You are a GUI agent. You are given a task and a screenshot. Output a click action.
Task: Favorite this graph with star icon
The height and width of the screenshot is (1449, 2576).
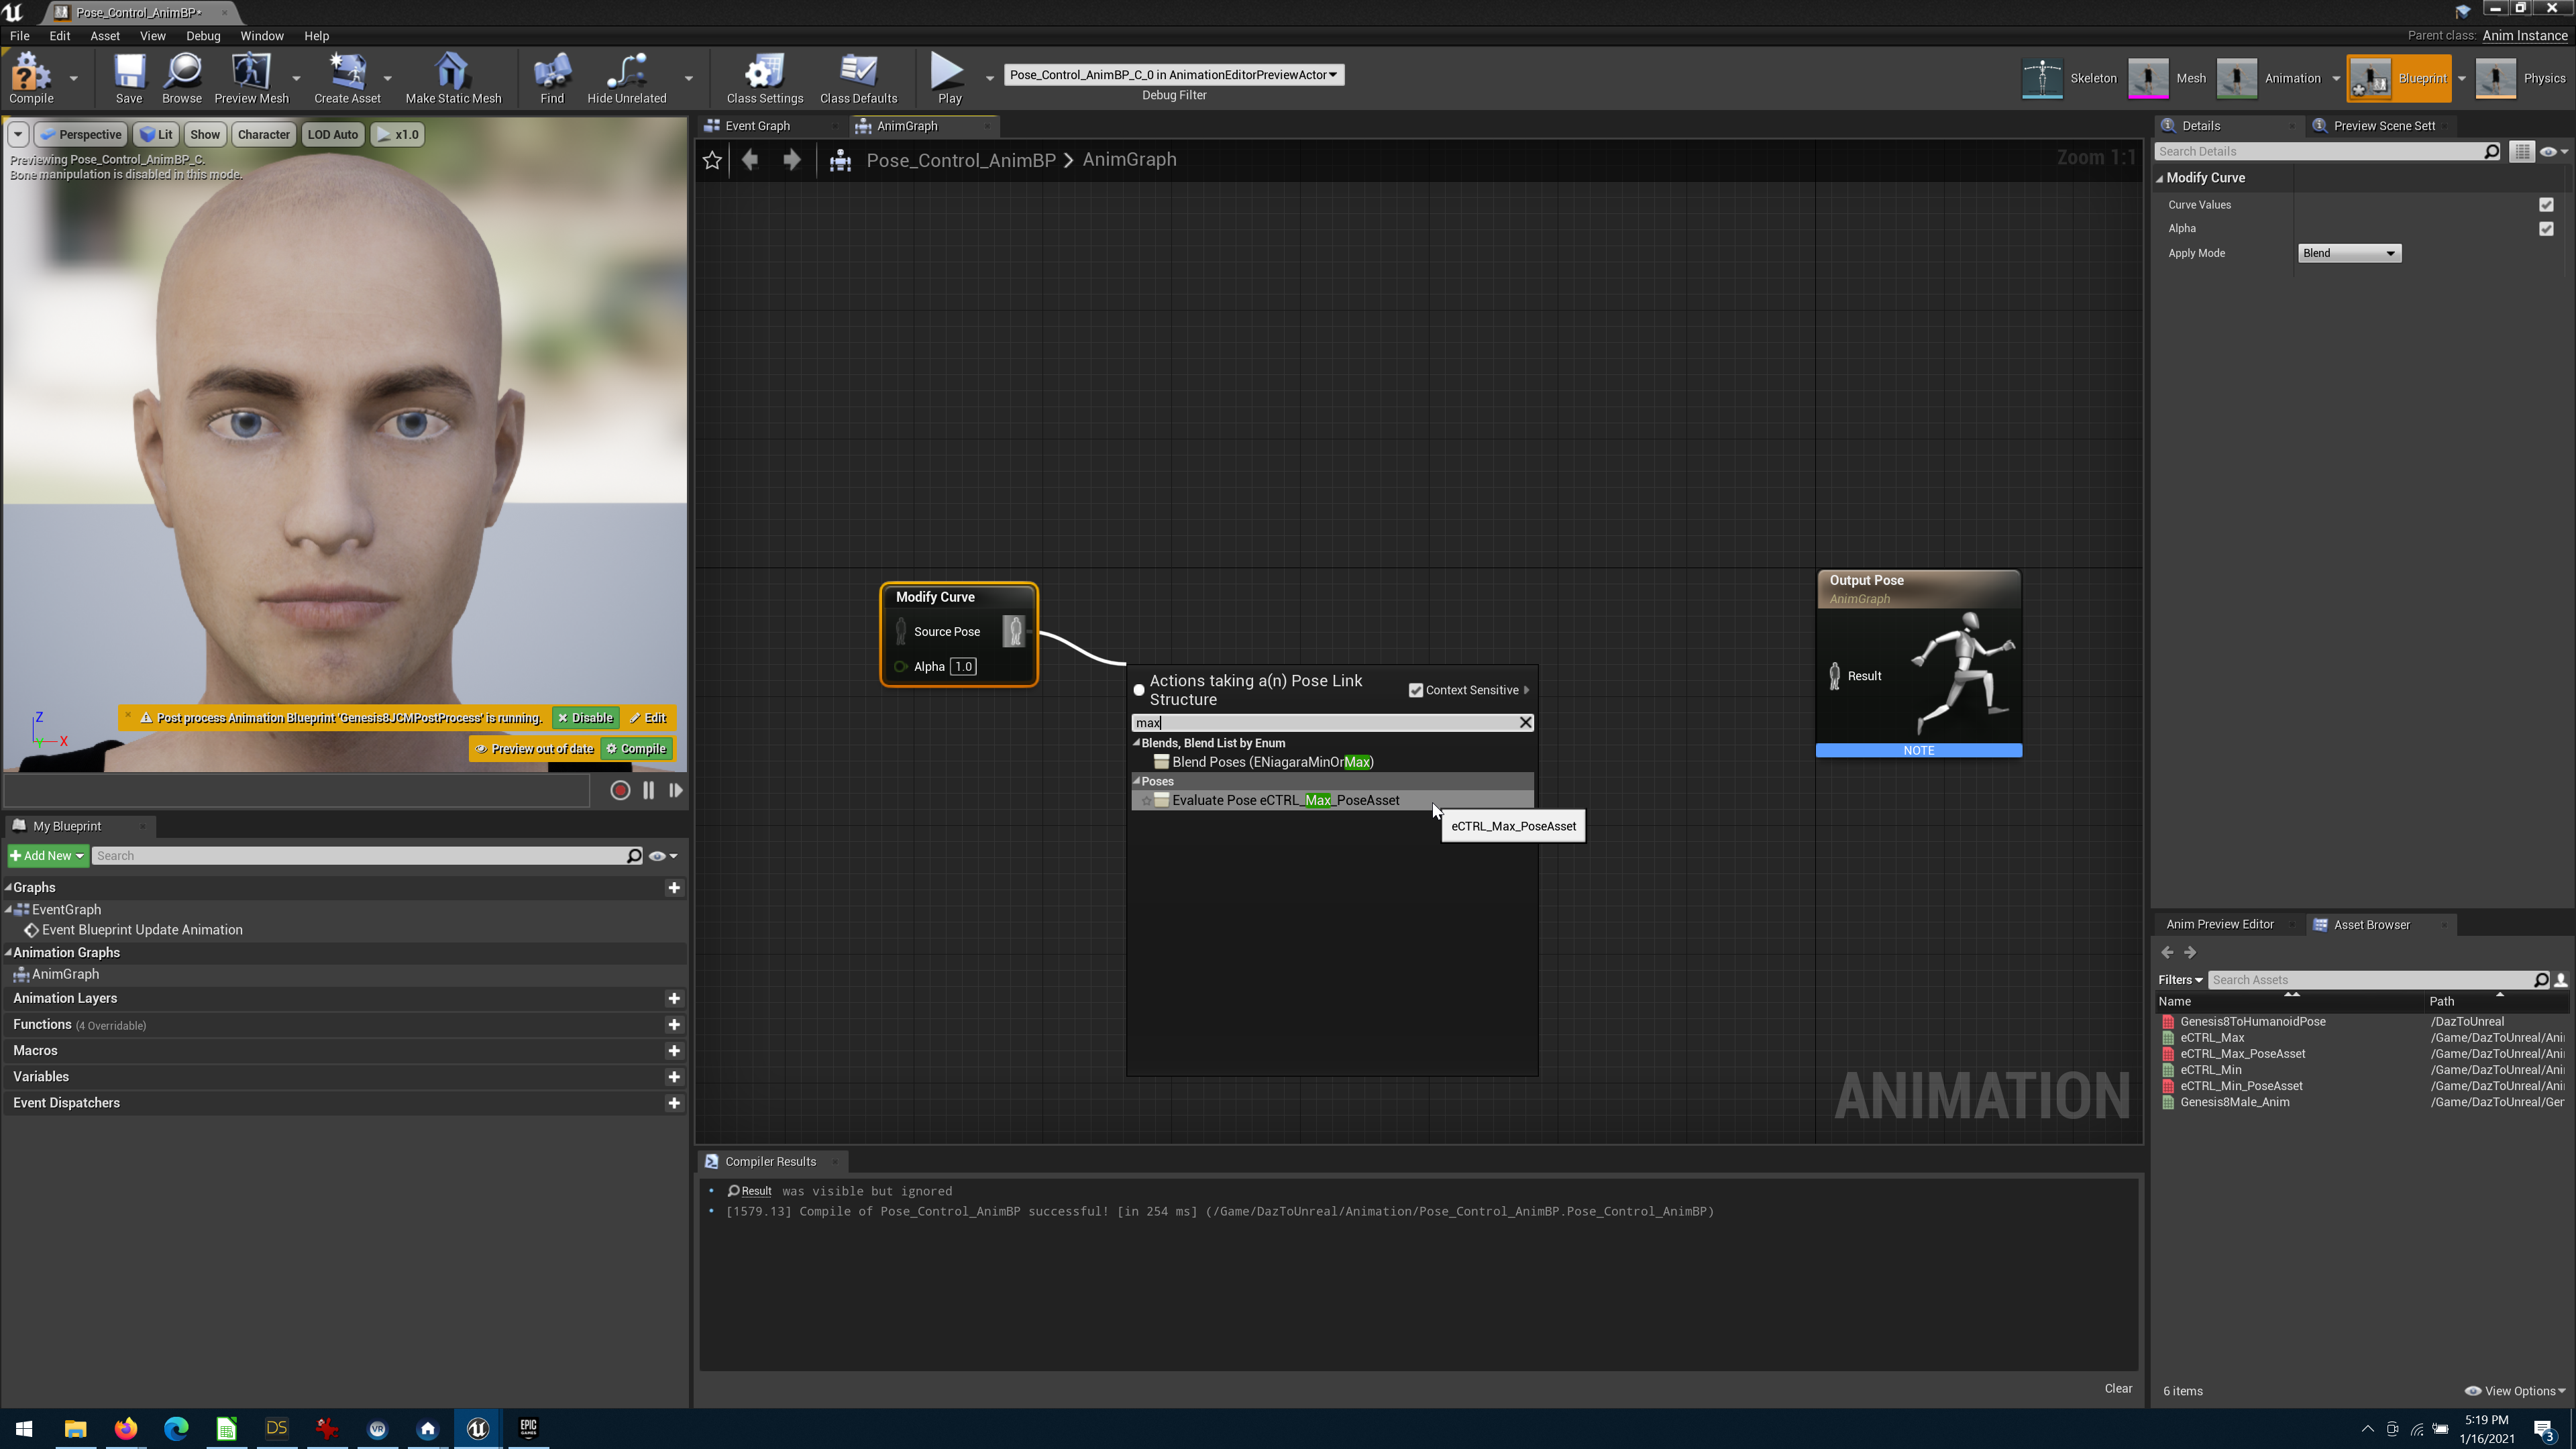click(712, 160)
